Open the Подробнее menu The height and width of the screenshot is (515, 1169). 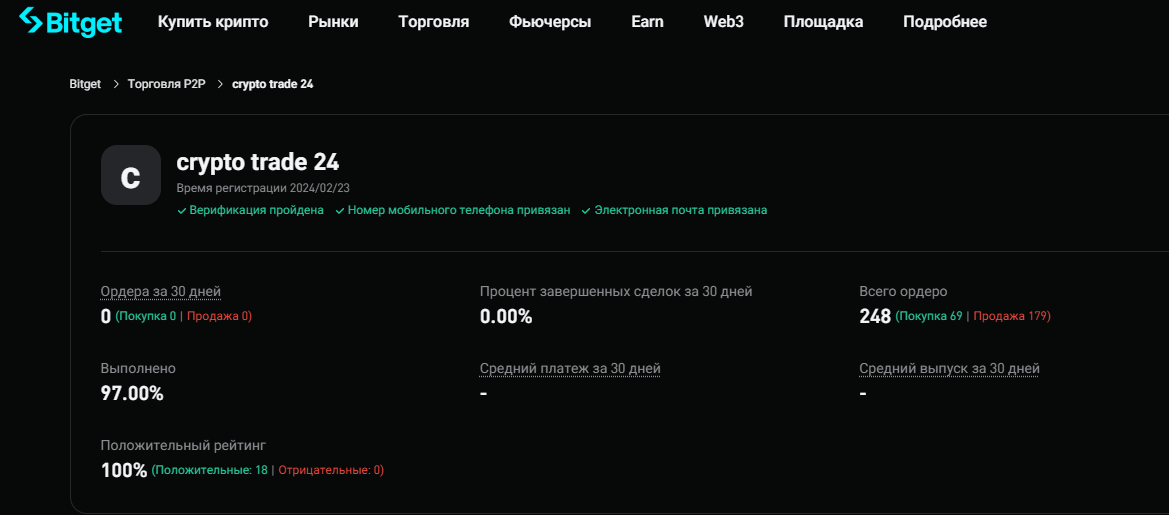click(945, 22)
